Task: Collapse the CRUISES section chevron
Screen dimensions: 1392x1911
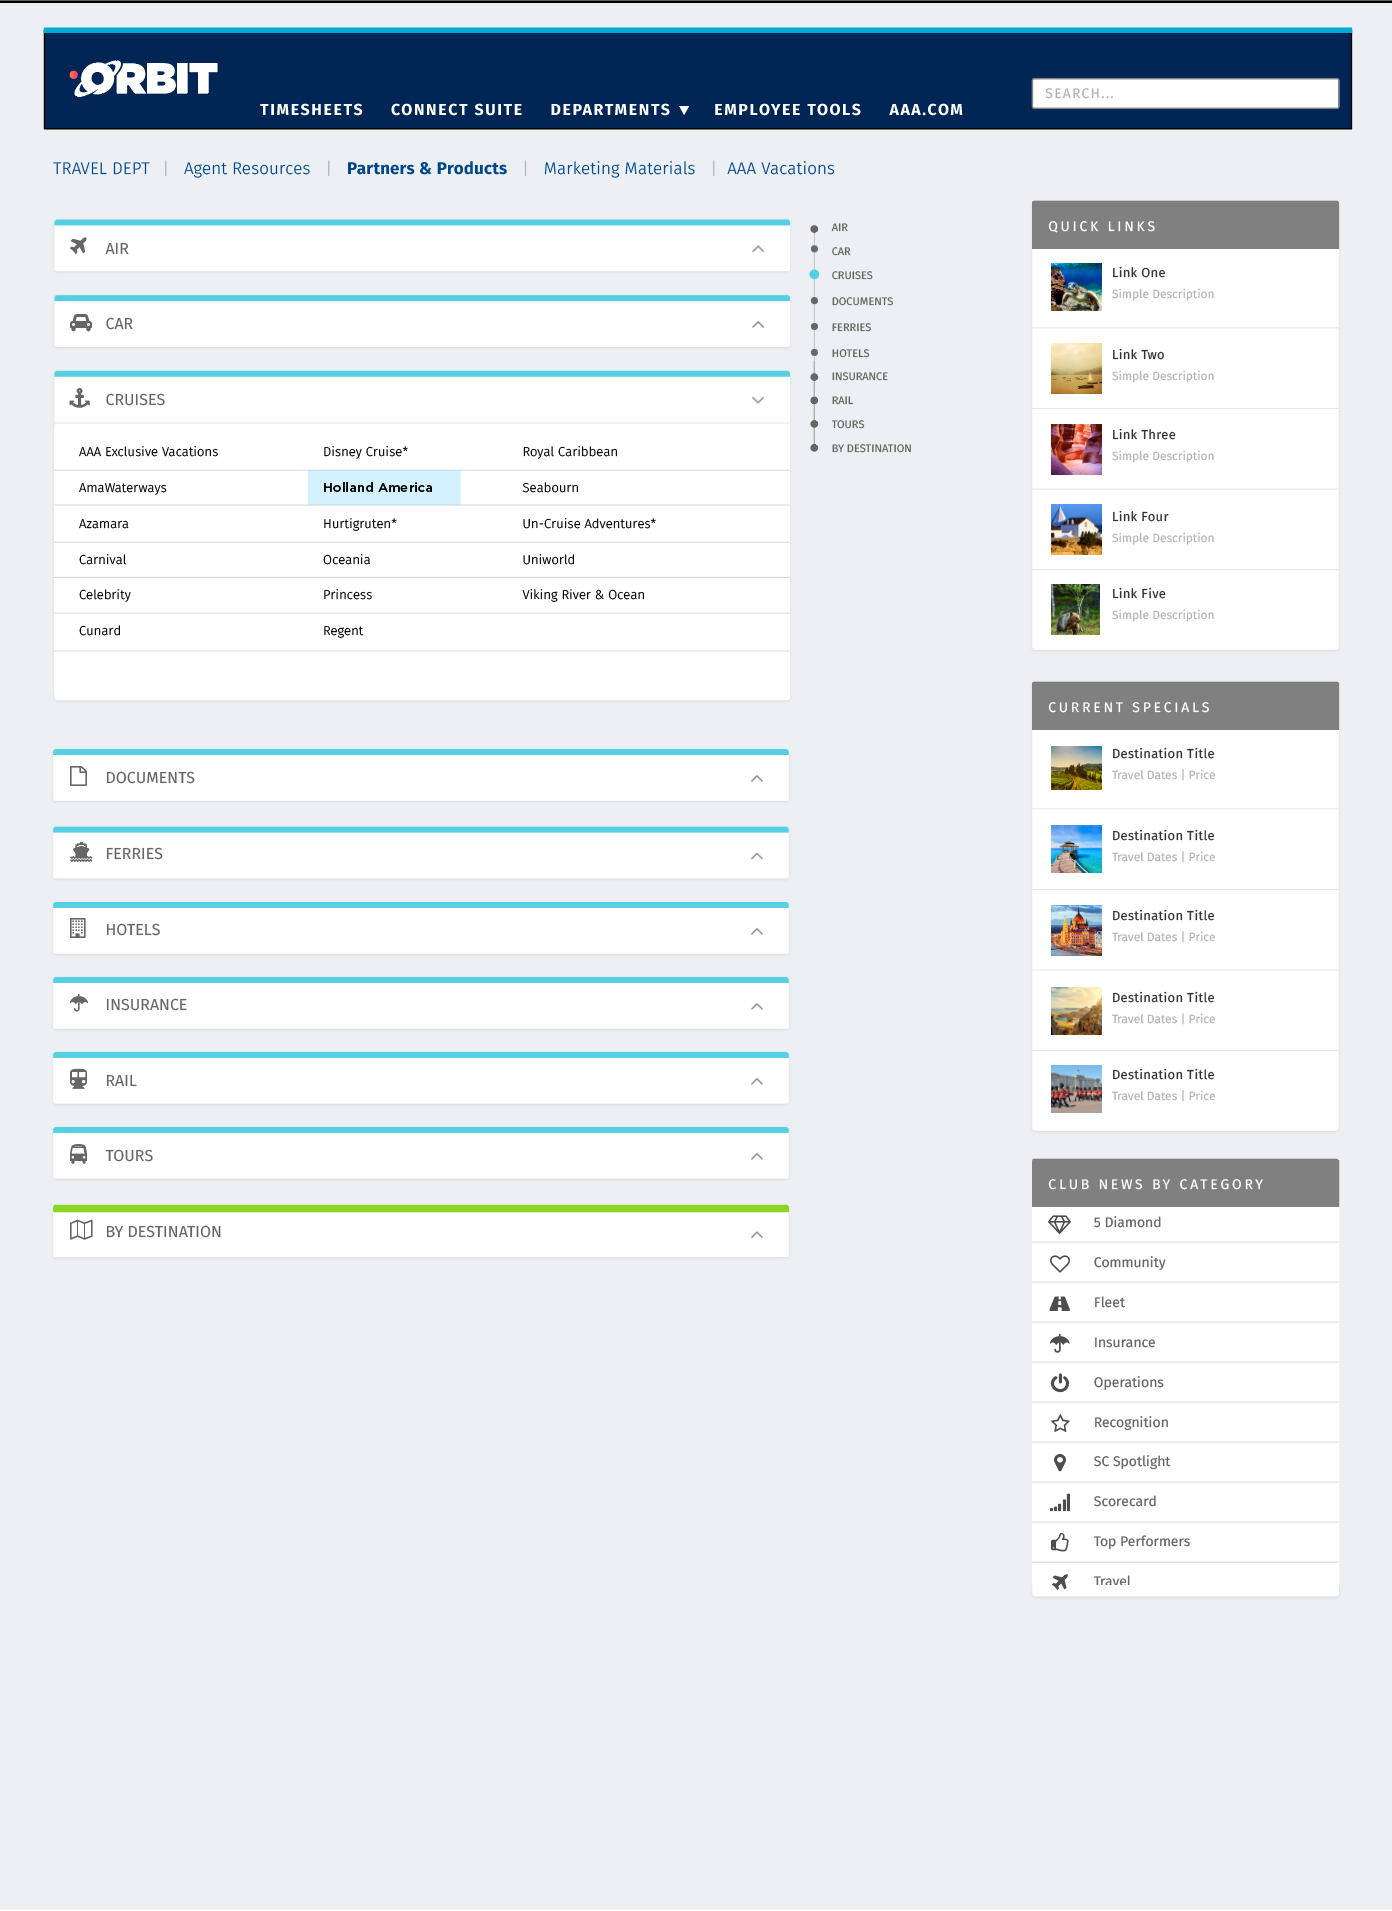Action: point(758,400)
